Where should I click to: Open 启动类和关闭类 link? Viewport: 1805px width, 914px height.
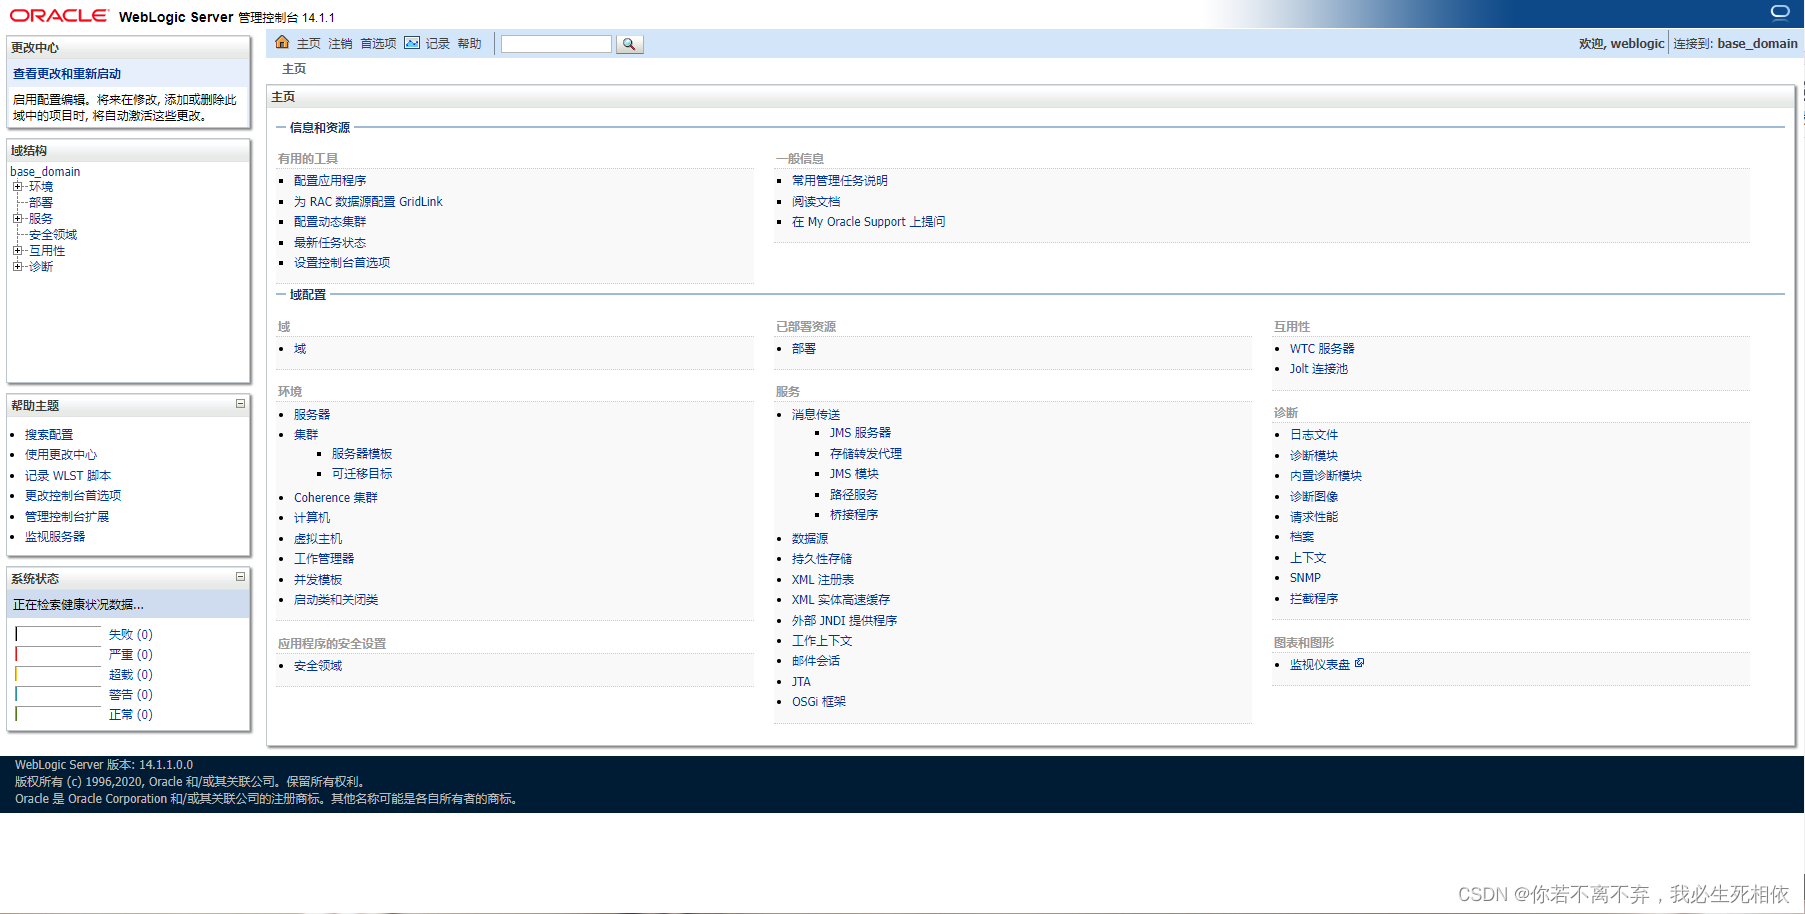coord(336,600)
